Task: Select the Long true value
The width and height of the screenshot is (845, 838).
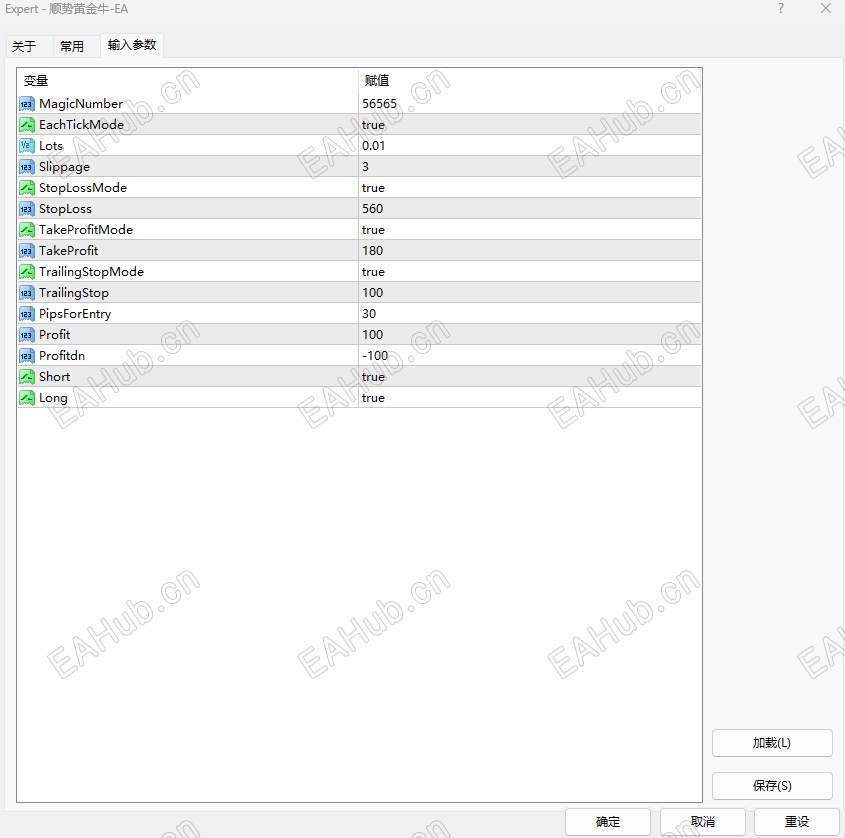Action: [x=373, y=398]
